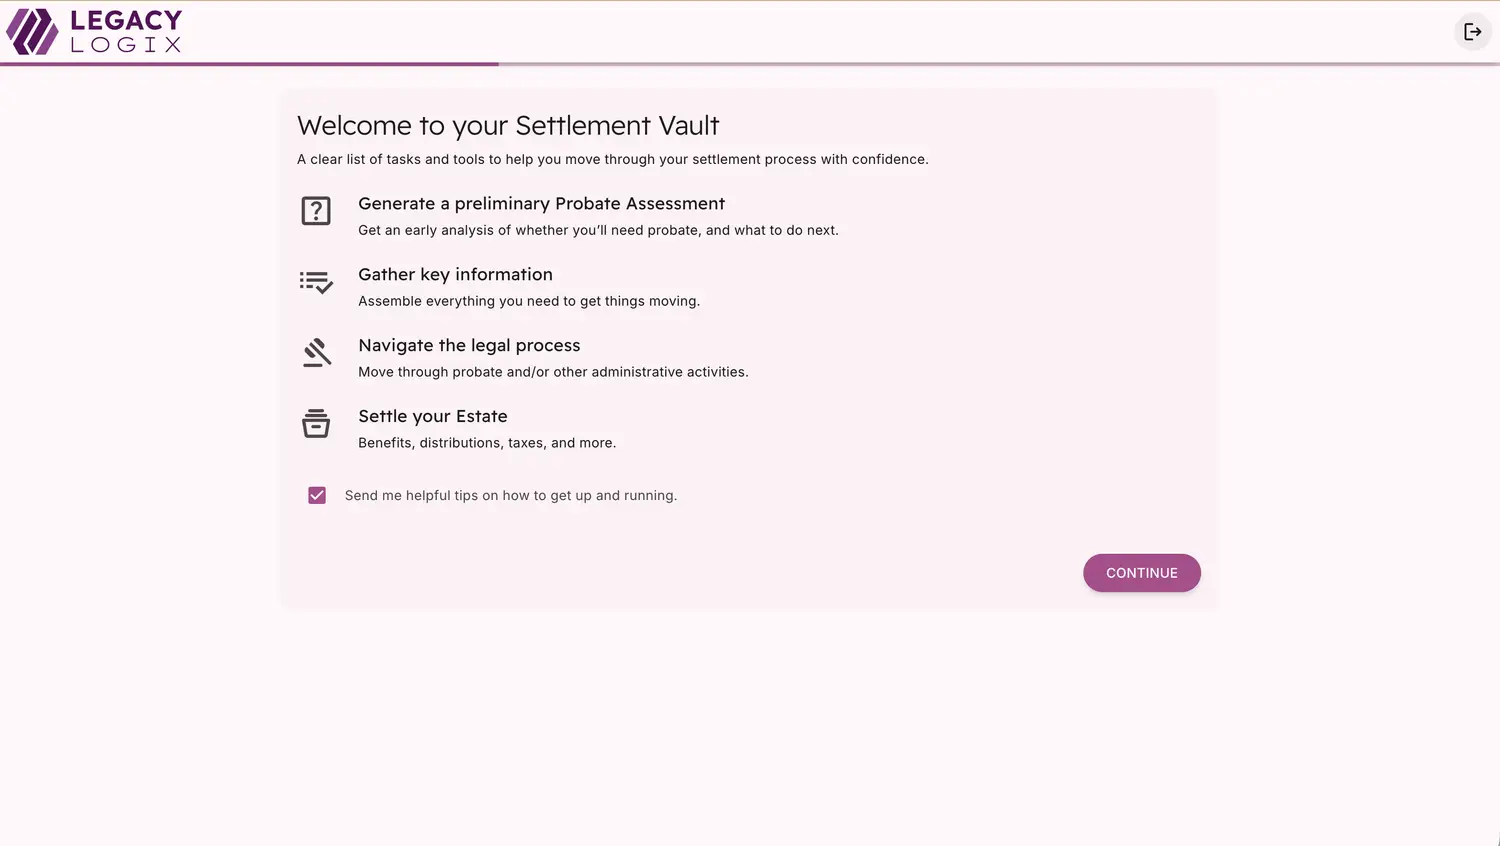The width and height of the screenshot is (1500, 846).
Task: Click the 'Welcome to your Settlement Vault' title
Action: 508,126
